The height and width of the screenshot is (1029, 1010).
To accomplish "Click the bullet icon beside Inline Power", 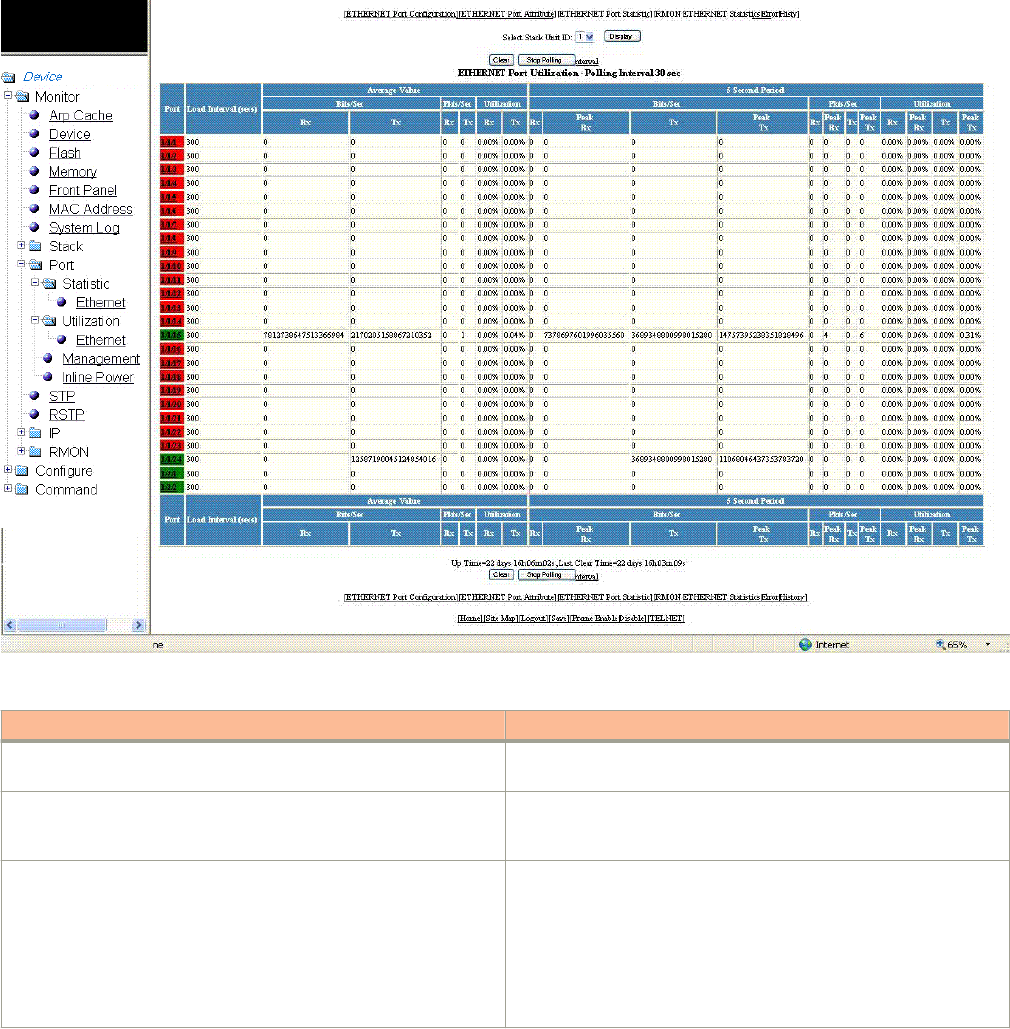I will click(x=48, y=377).
